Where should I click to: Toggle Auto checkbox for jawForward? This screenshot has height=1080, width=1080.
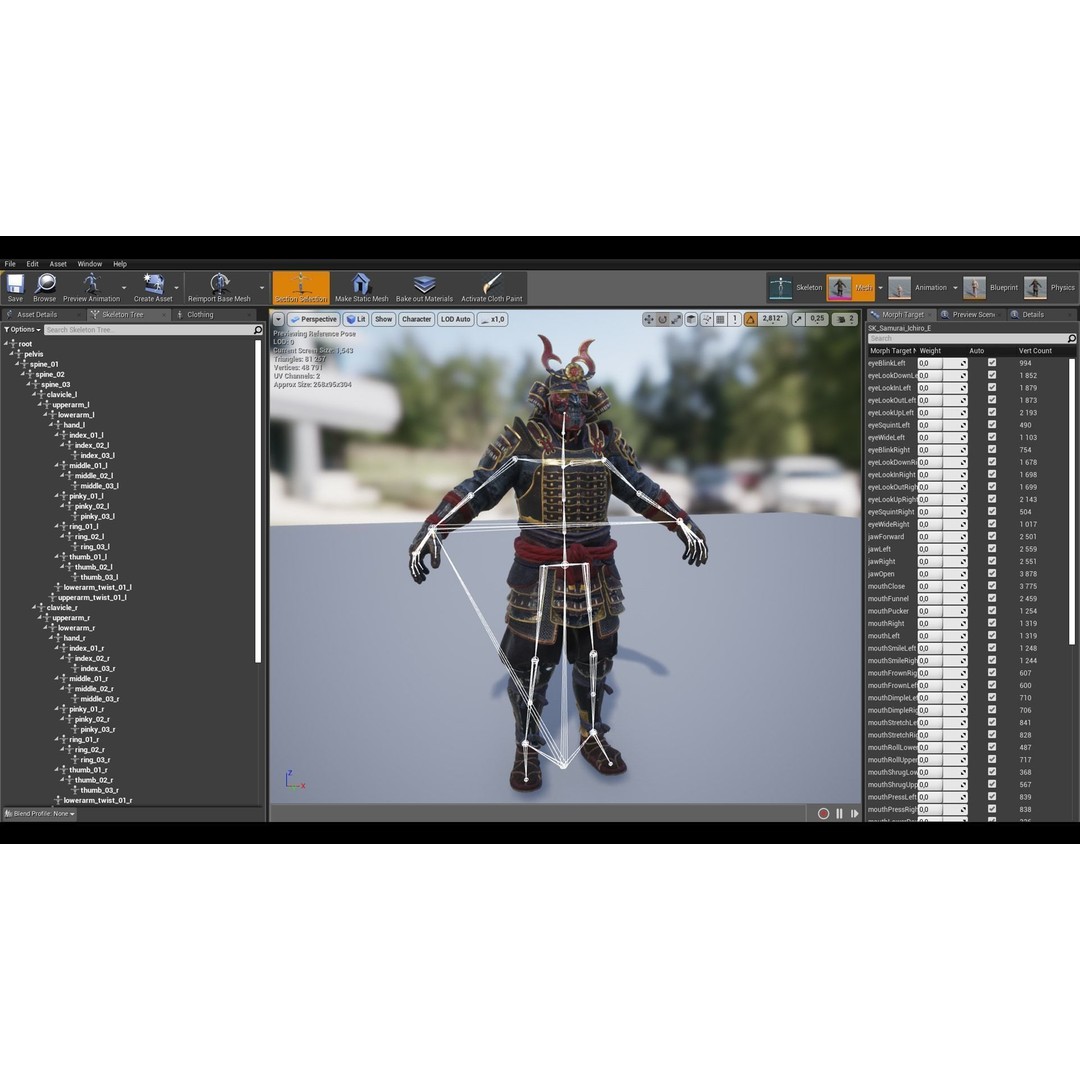pos(992,536)
